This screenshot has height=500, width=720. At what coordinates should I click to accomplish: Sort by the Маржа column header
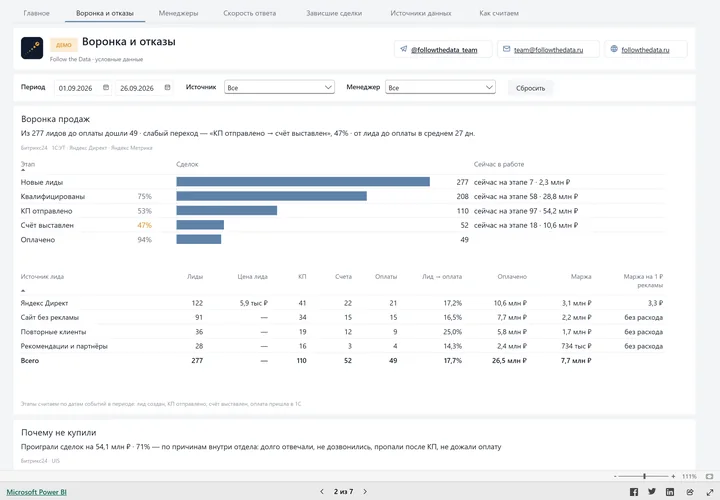point(581,276)
